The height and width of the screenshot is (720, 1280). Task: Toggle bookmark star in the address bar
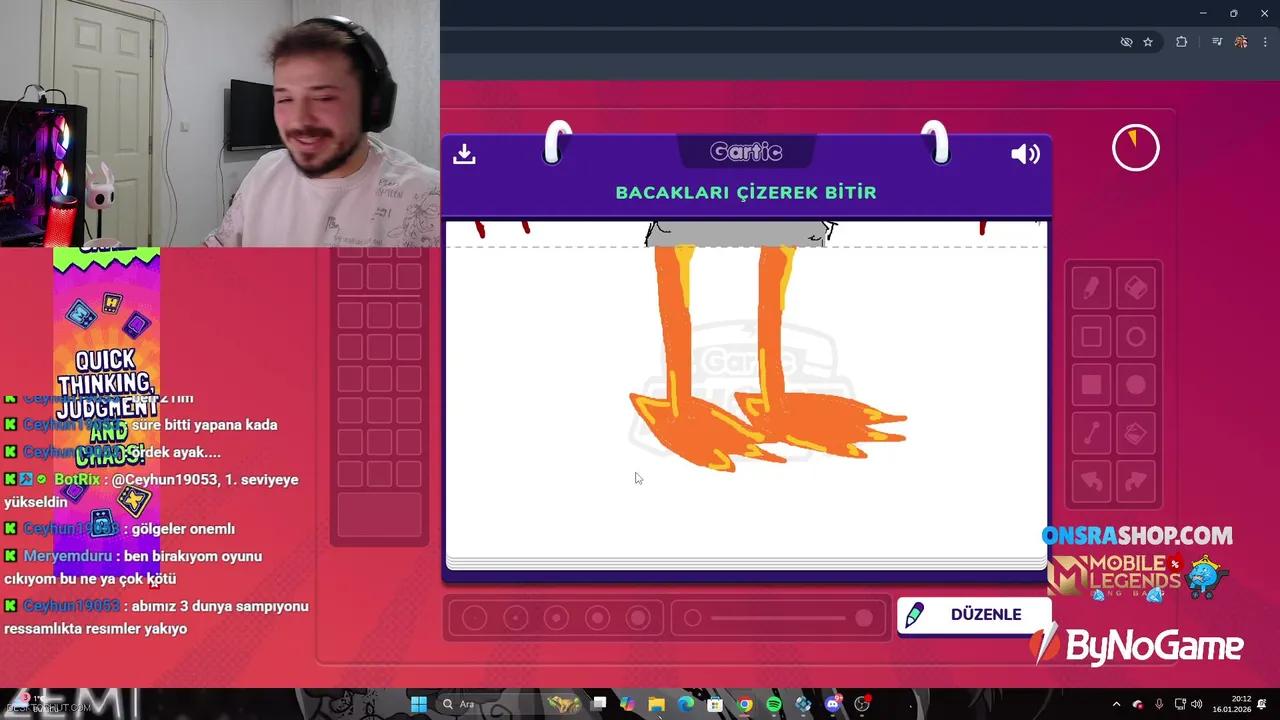click(x=1148, y=42)
